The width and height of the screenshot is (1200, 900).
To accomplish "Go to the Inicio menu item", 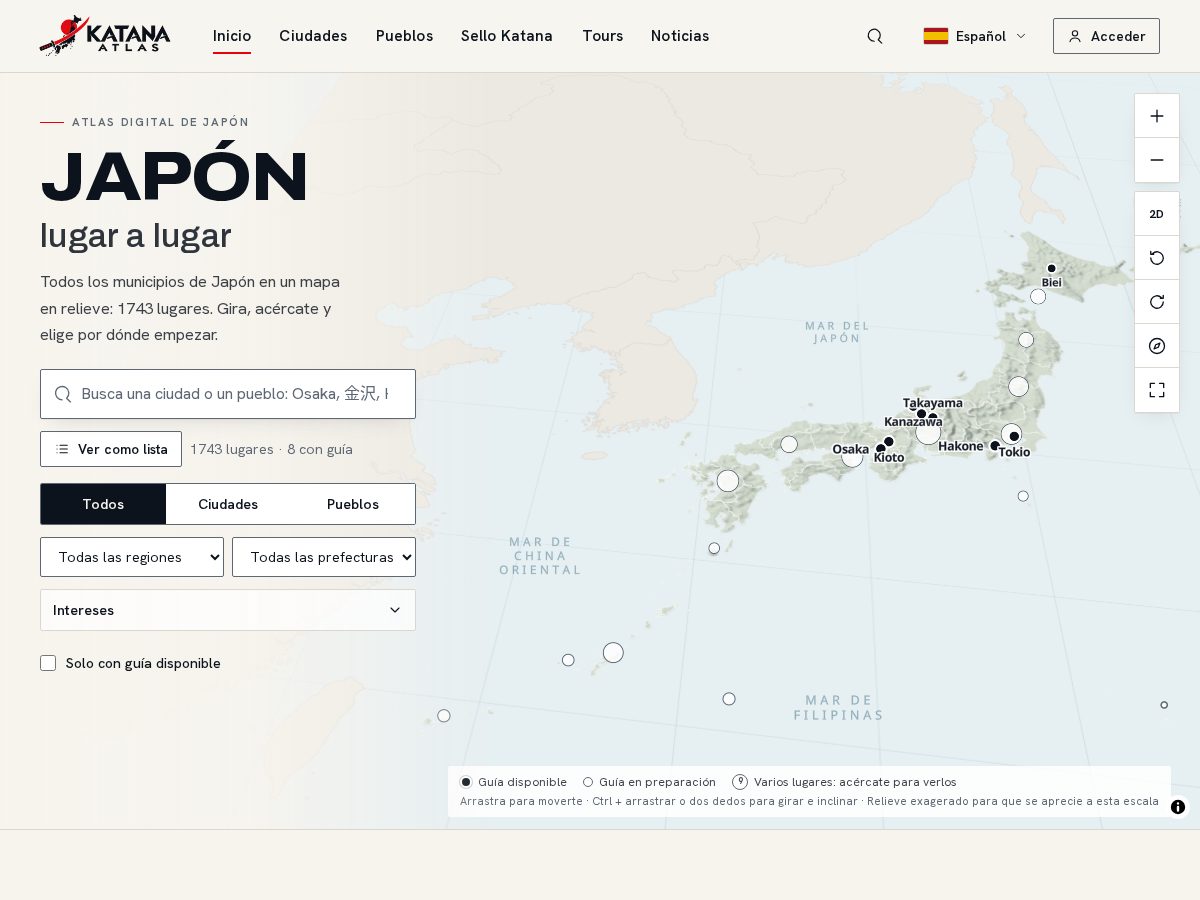I will pos(232,36).
